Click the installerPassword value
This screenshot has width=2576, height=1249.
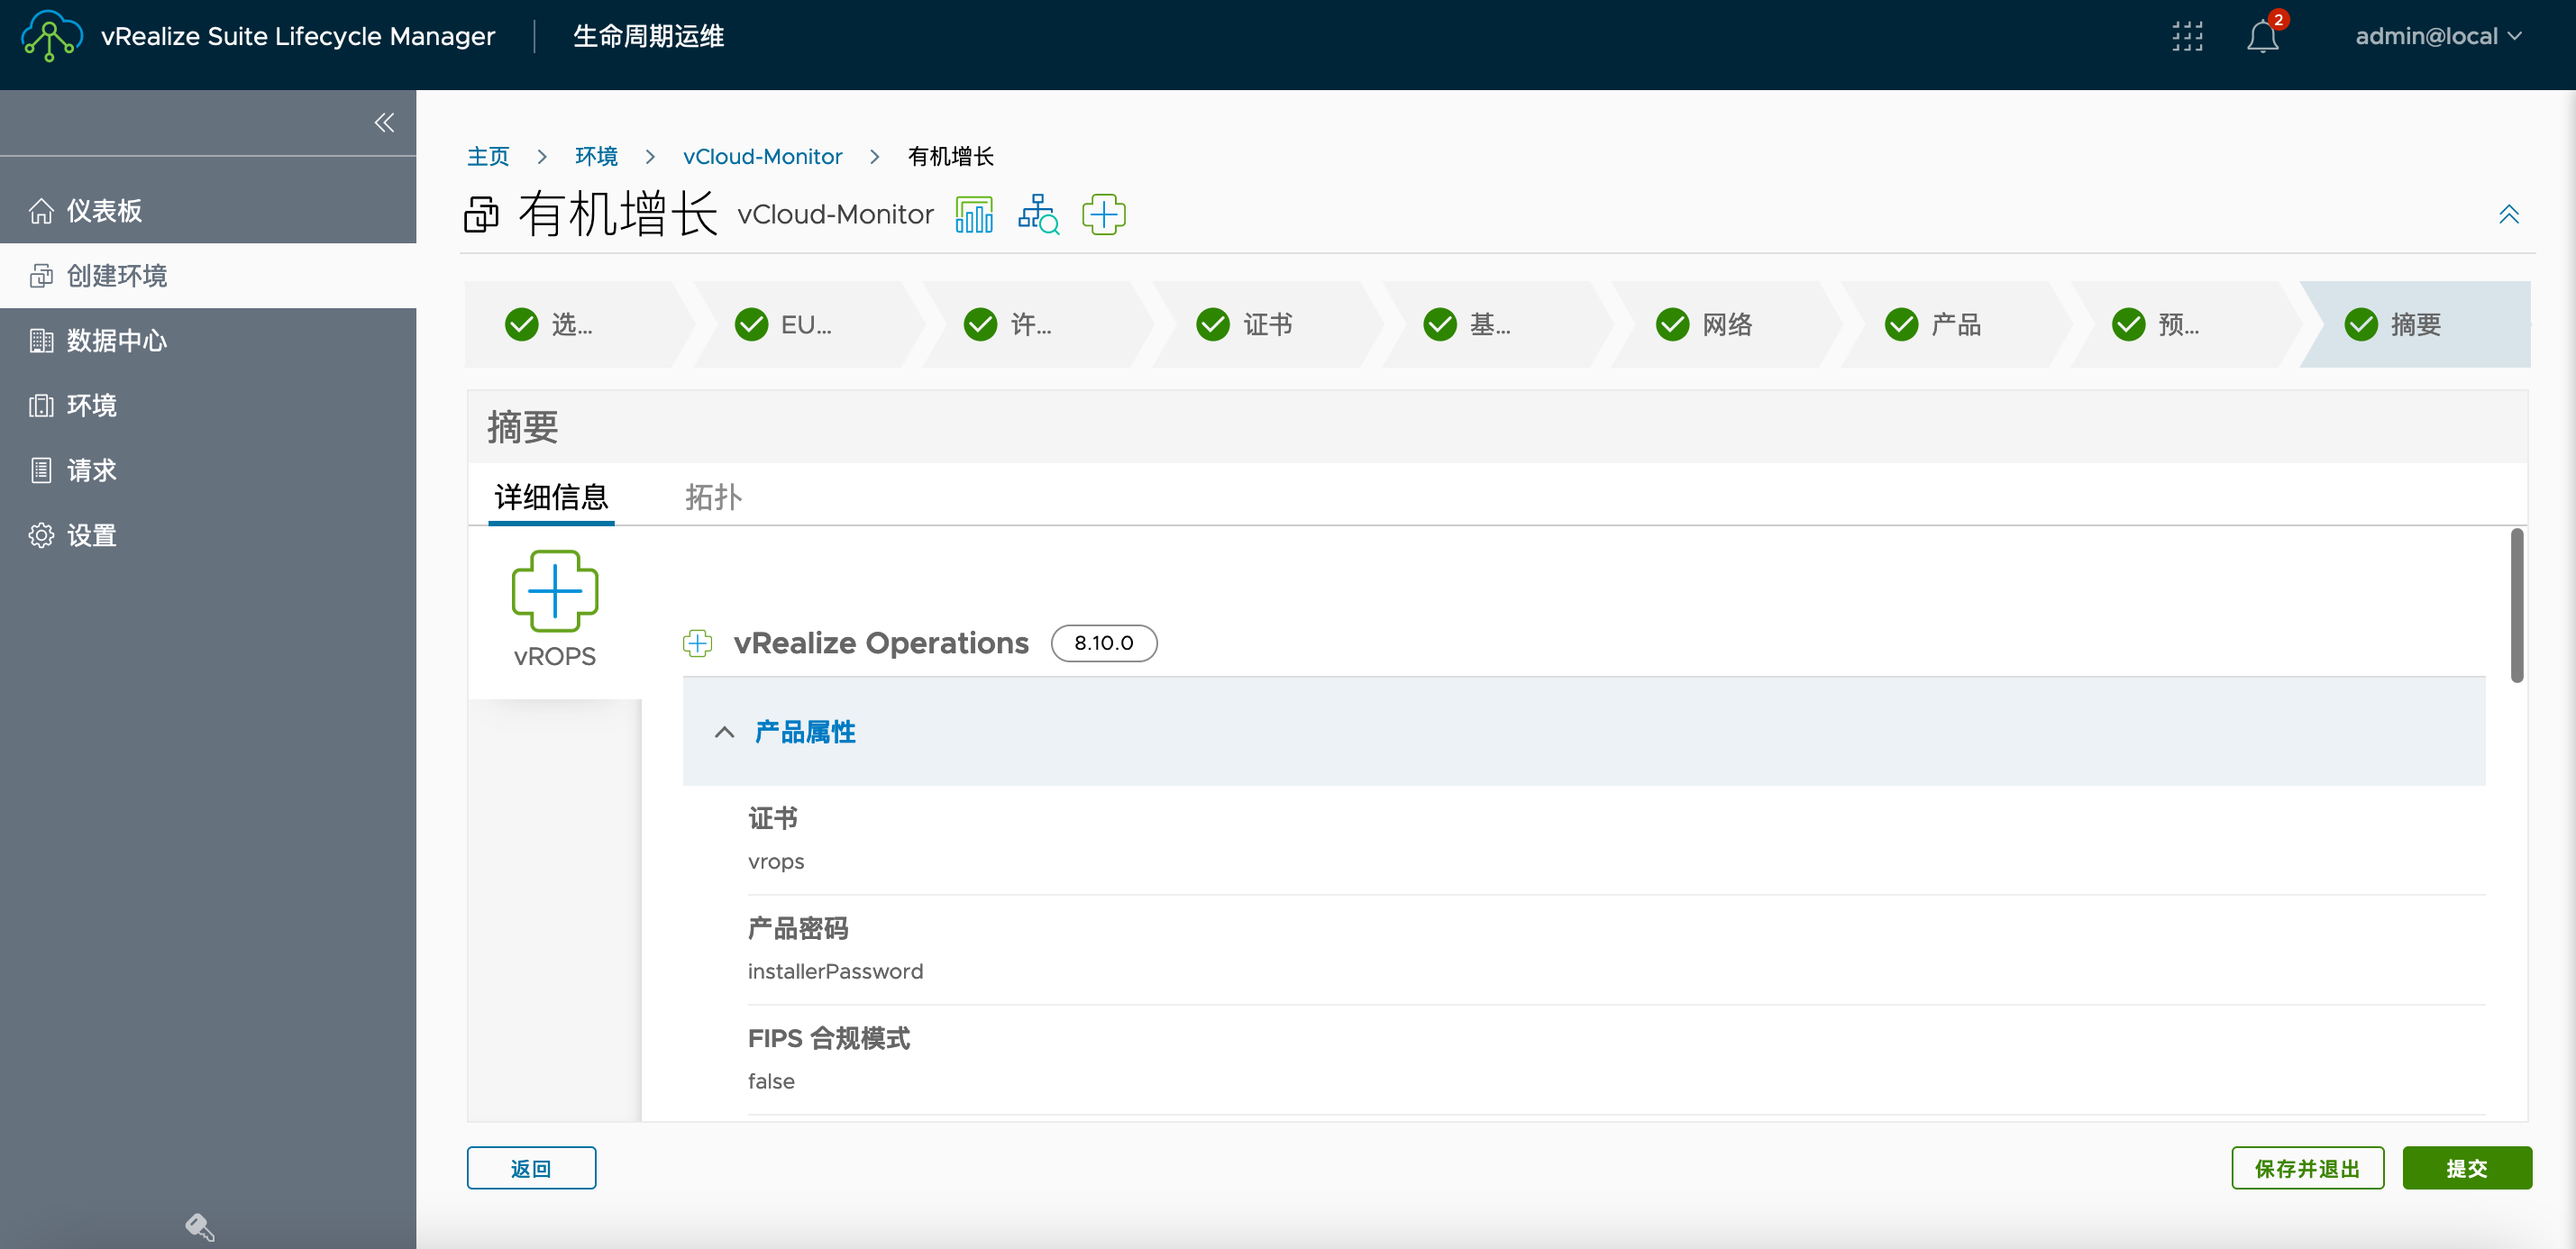click(x=835, y=971)
